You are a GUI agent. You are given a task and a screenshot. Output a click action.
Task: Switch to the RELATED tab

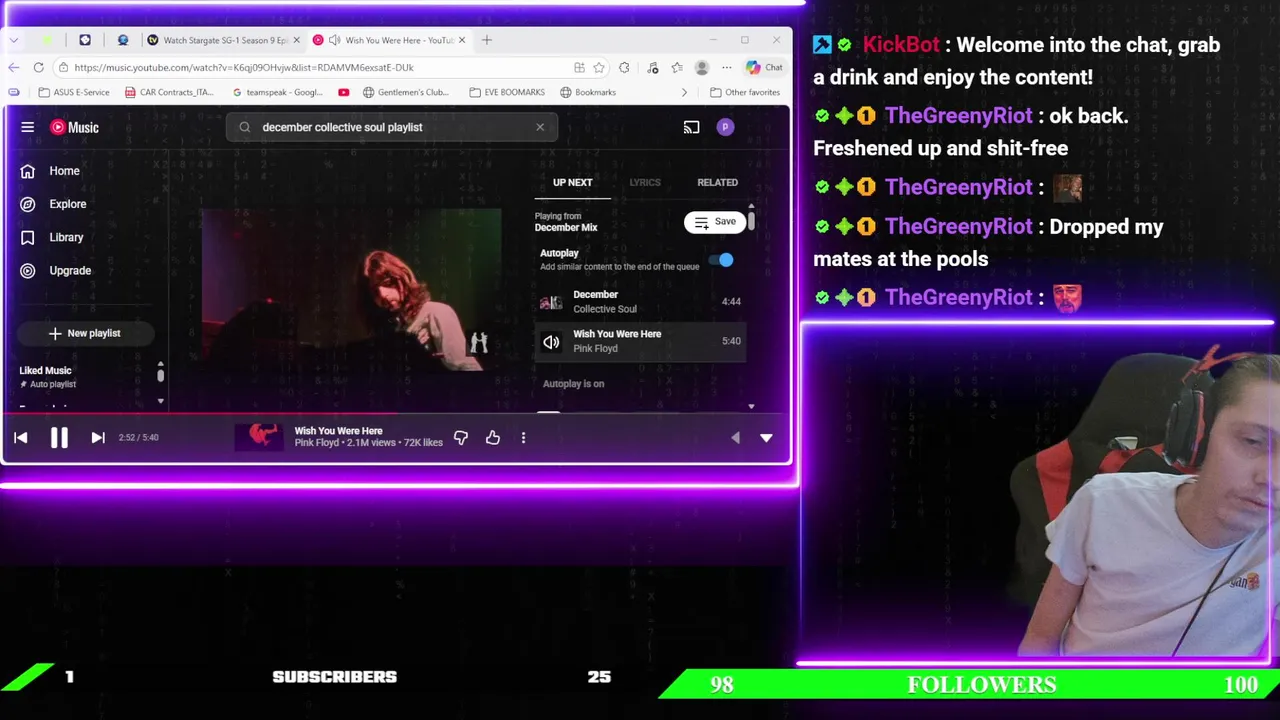(717, 182)
